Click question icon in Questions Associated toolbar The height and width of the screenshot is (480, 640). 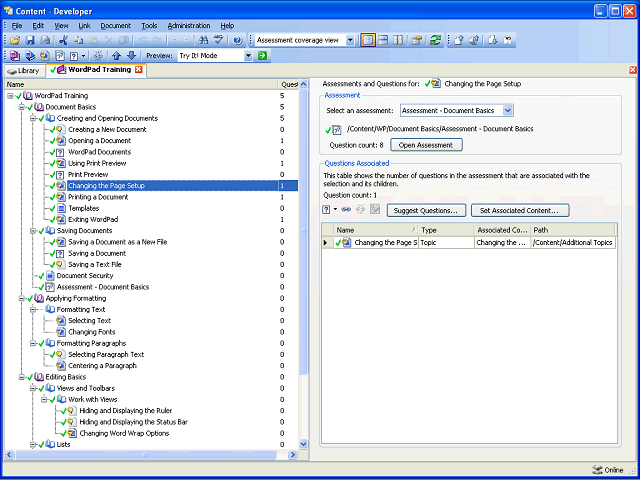[x=326, y=209]
